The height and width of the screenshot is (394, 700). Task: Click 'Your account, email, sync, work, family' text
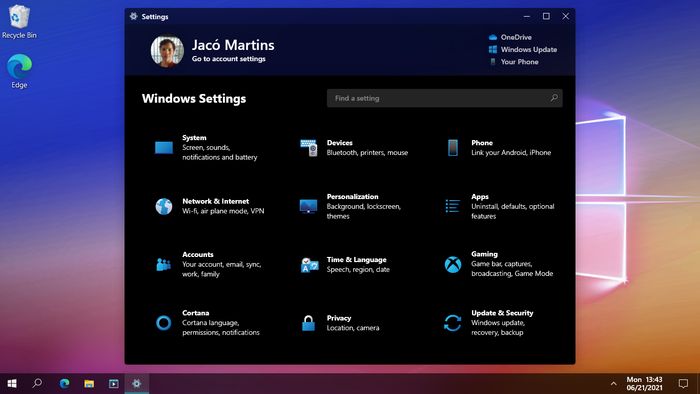click(x=221, y=269)
